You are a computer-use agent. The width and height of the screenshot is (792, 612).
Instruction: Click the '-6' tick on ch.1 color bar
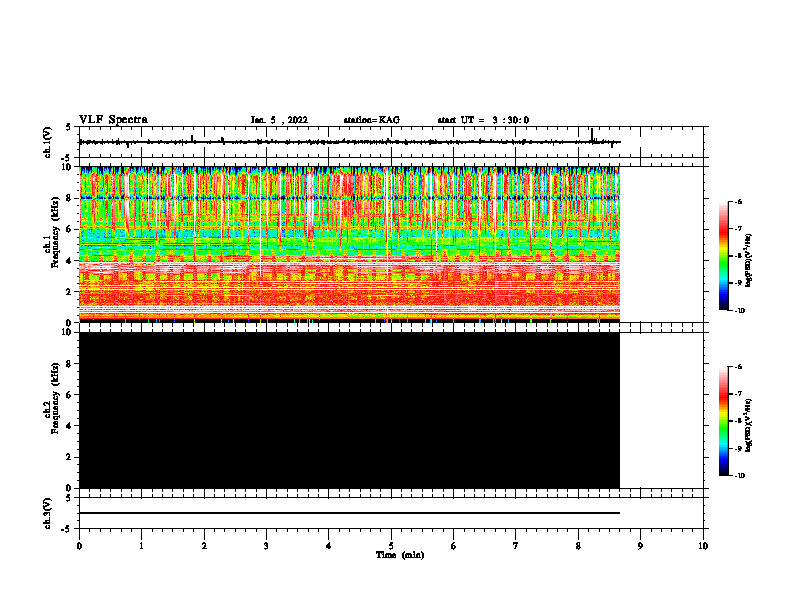tap(737, 201)
